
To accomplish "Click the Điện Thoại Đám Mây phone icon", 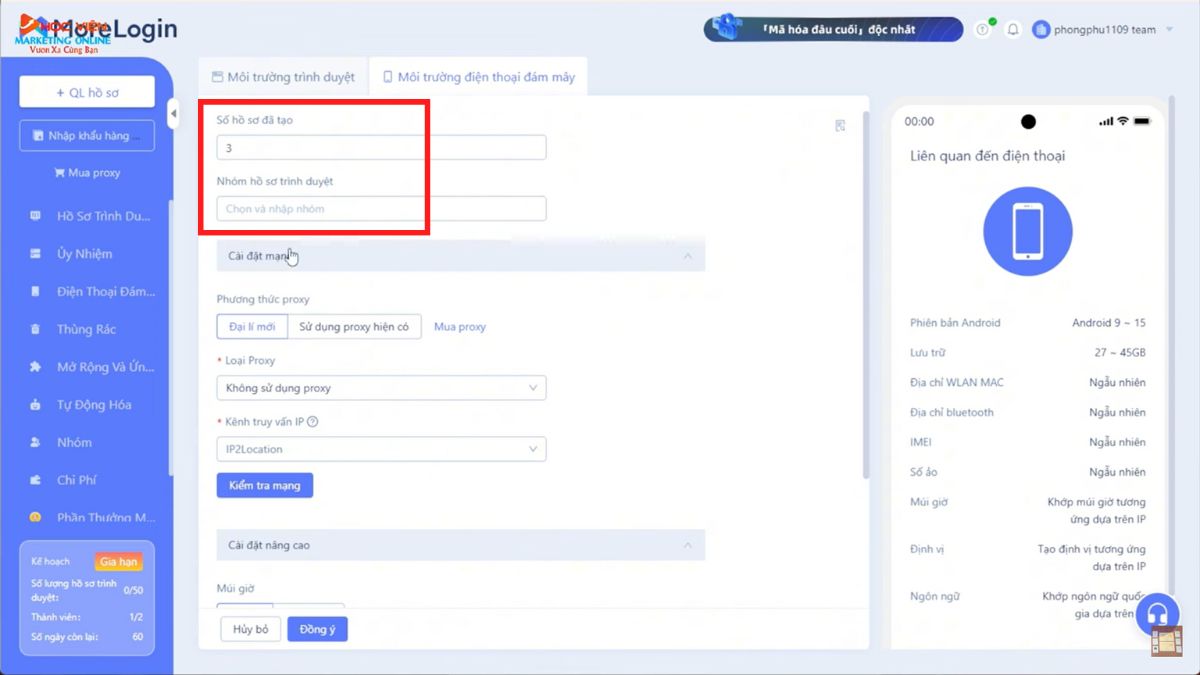I will click(36, 292).
